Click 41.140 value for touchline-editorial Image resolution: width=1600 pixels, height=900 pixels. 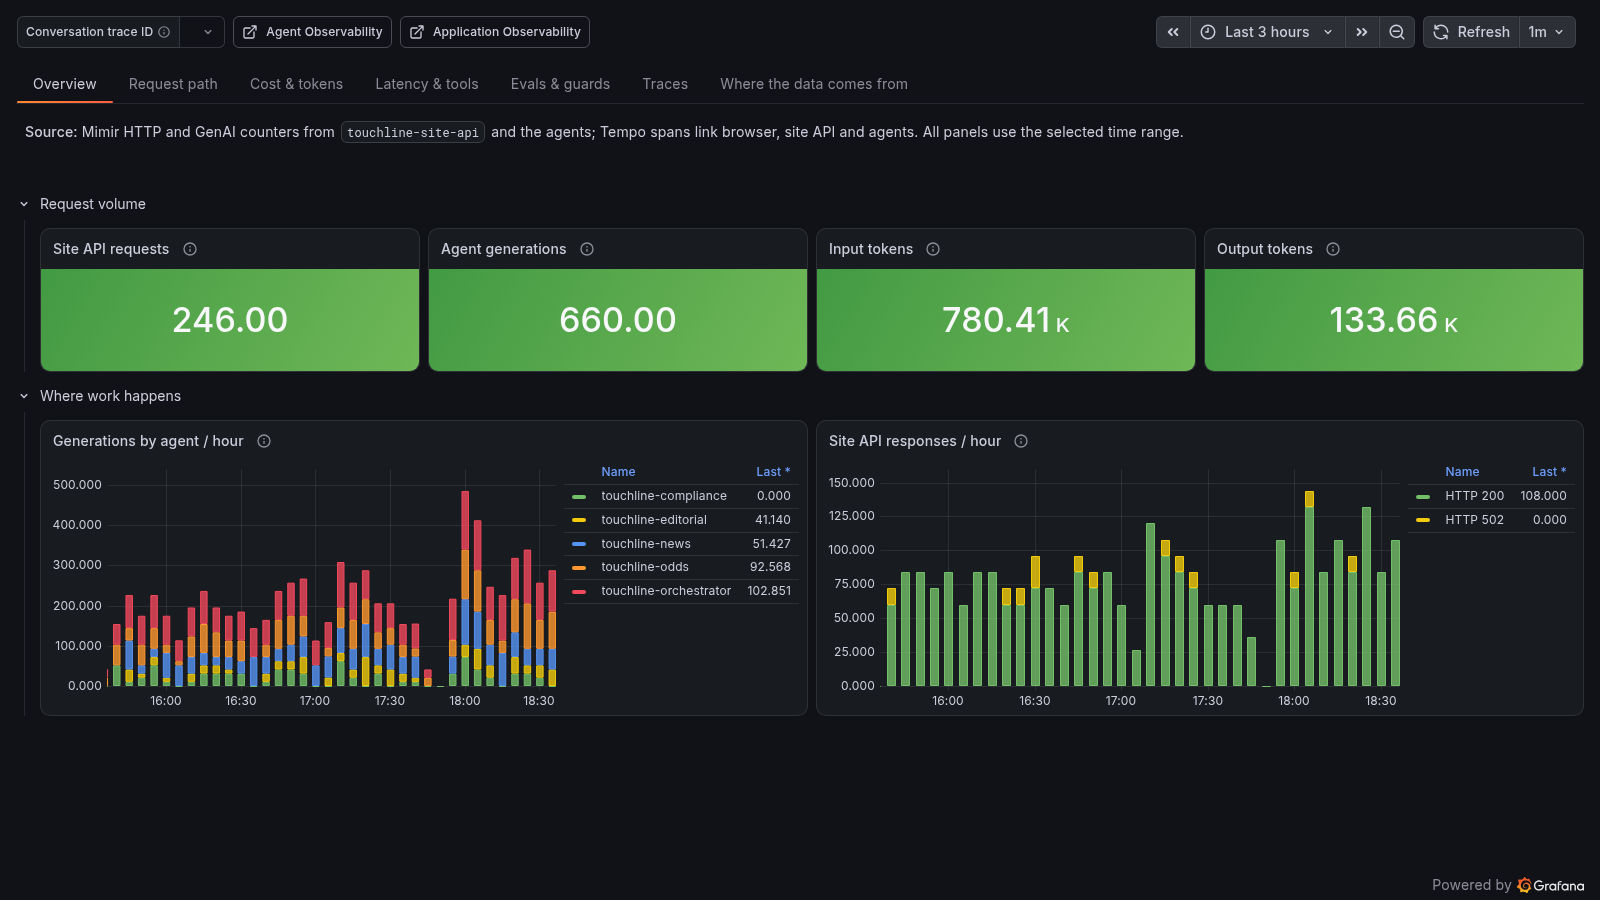point(773,520)
